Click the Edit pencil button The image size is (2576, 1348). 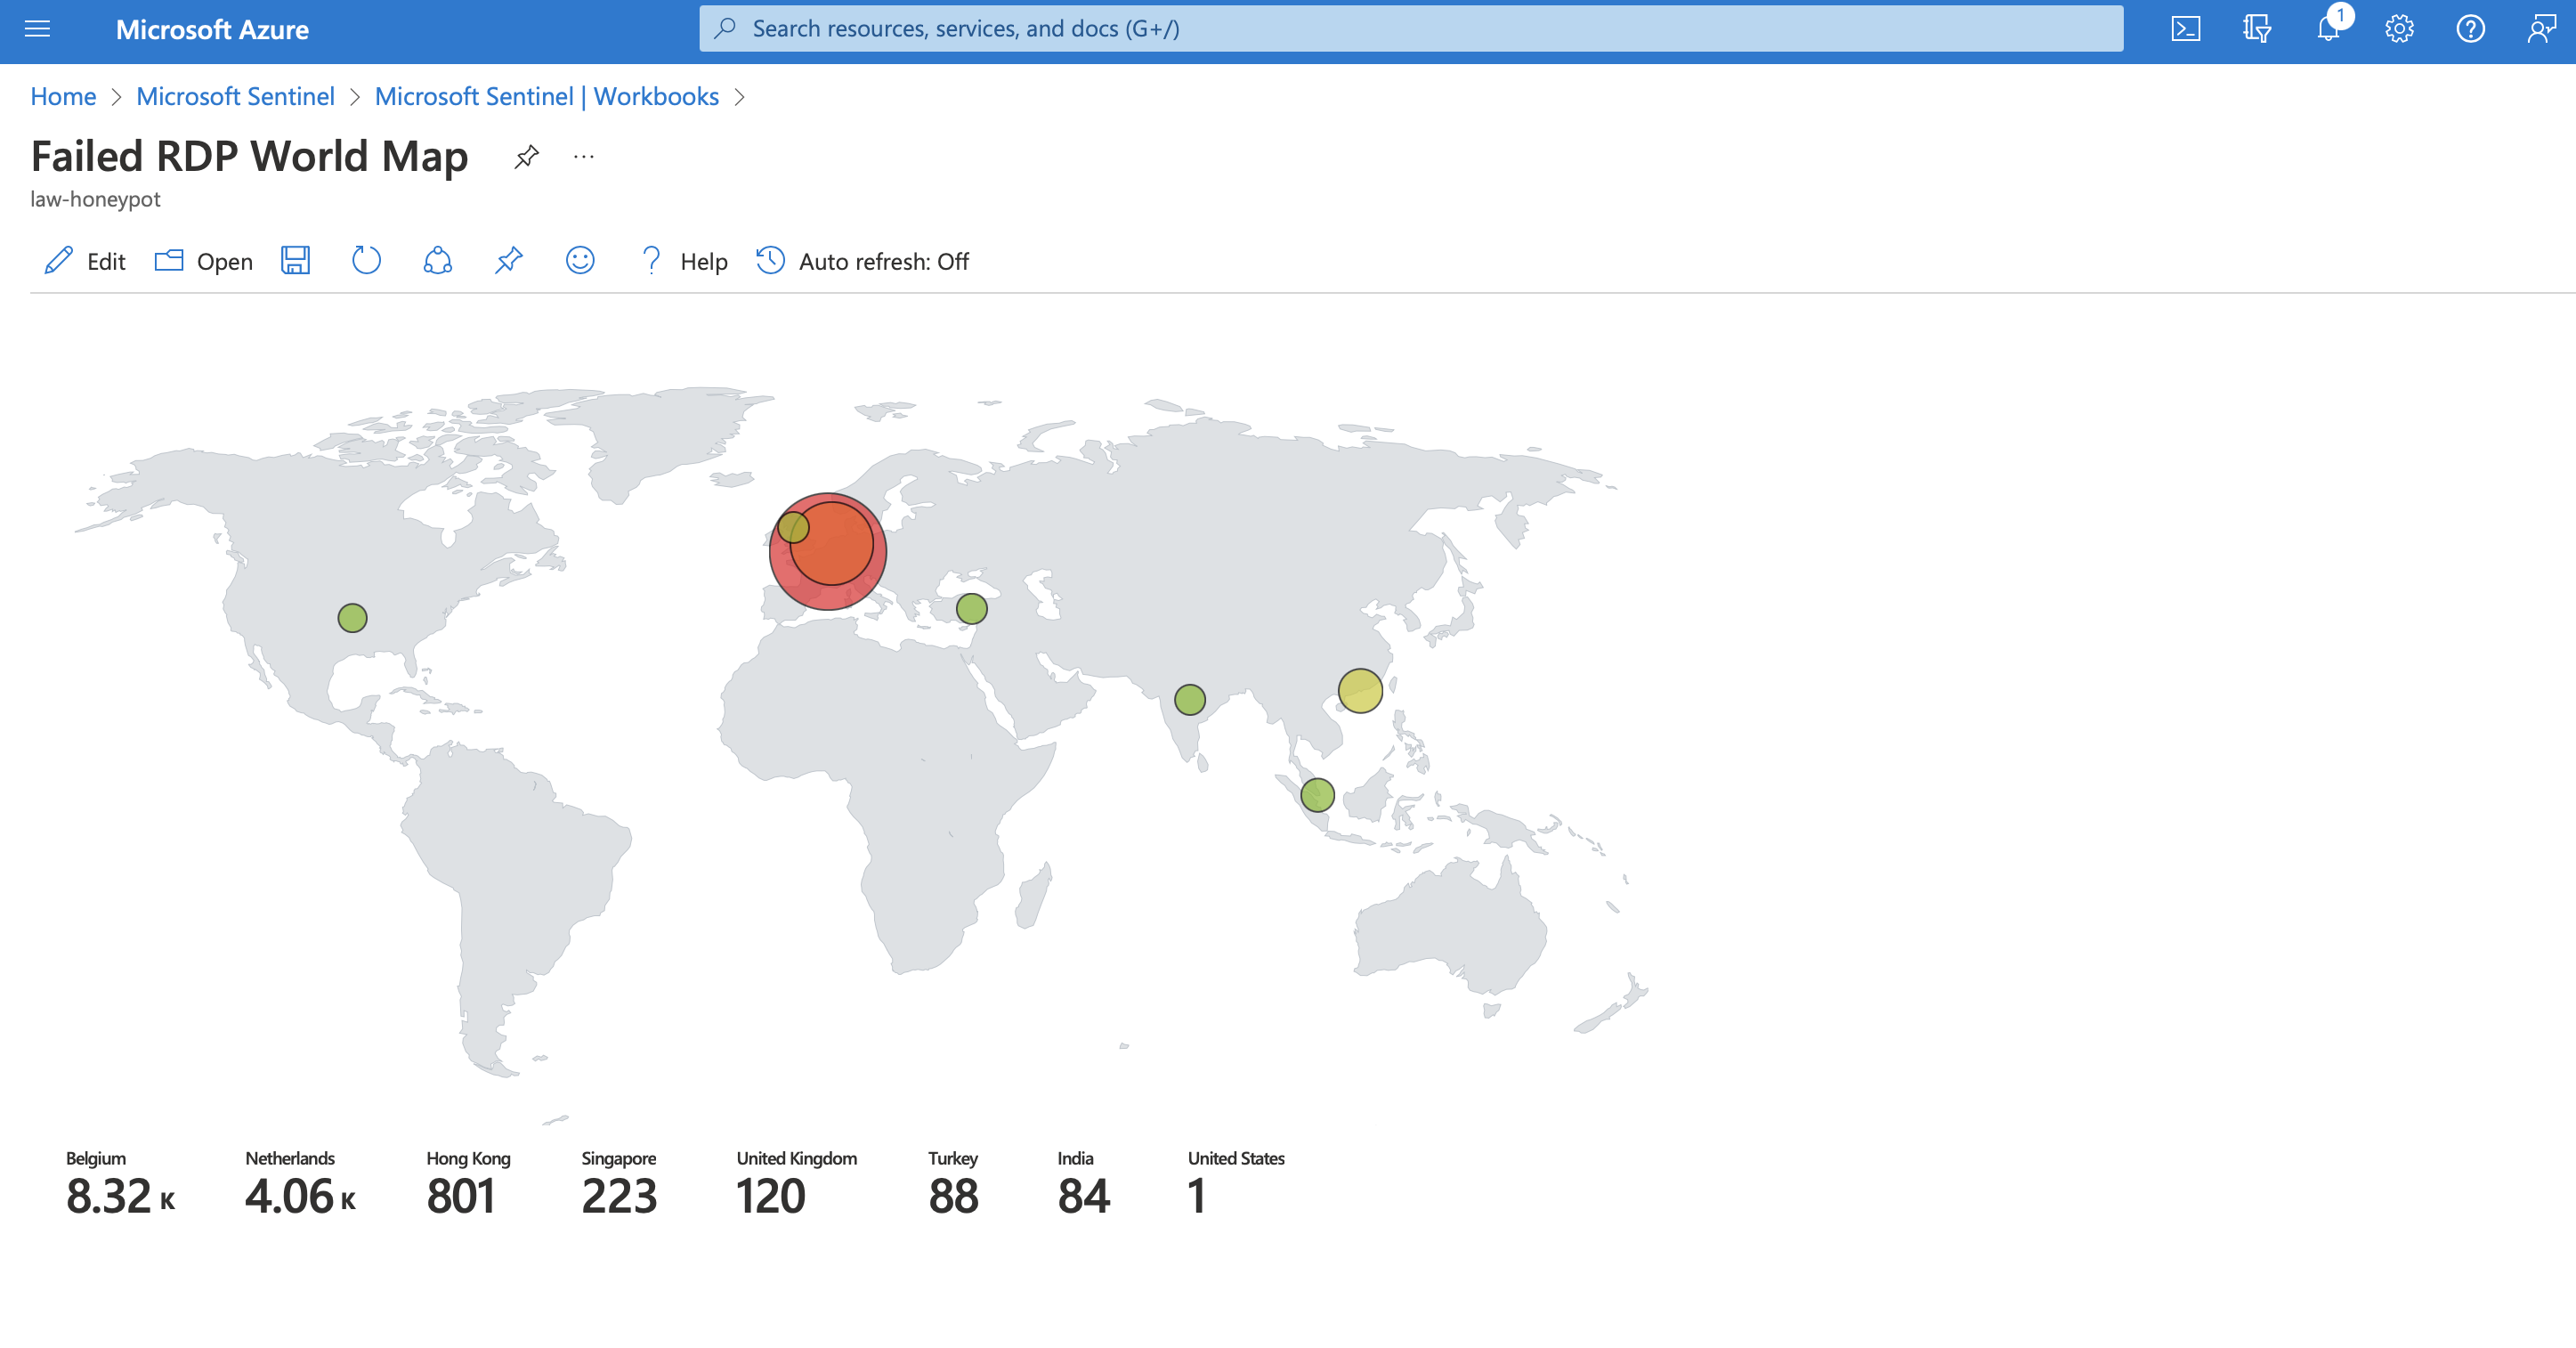(x=85, y=261)
